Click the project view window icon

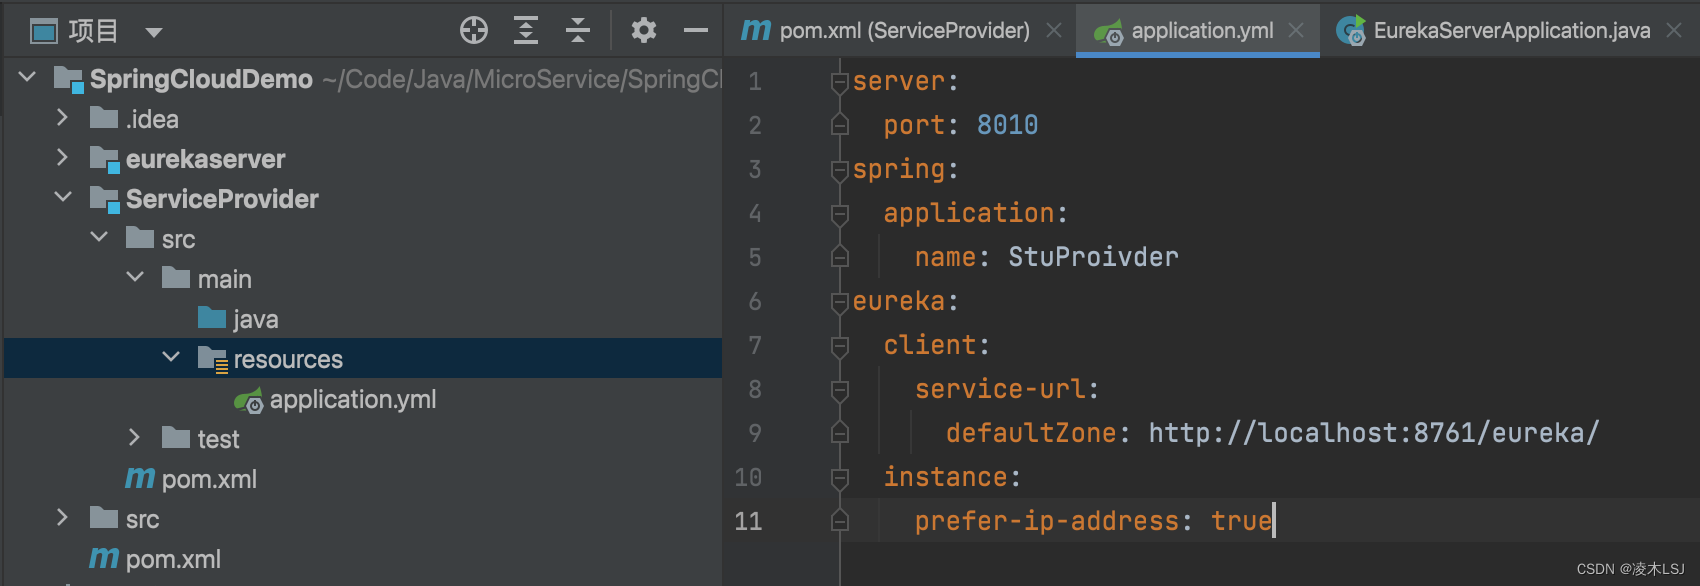coord(44,32)
